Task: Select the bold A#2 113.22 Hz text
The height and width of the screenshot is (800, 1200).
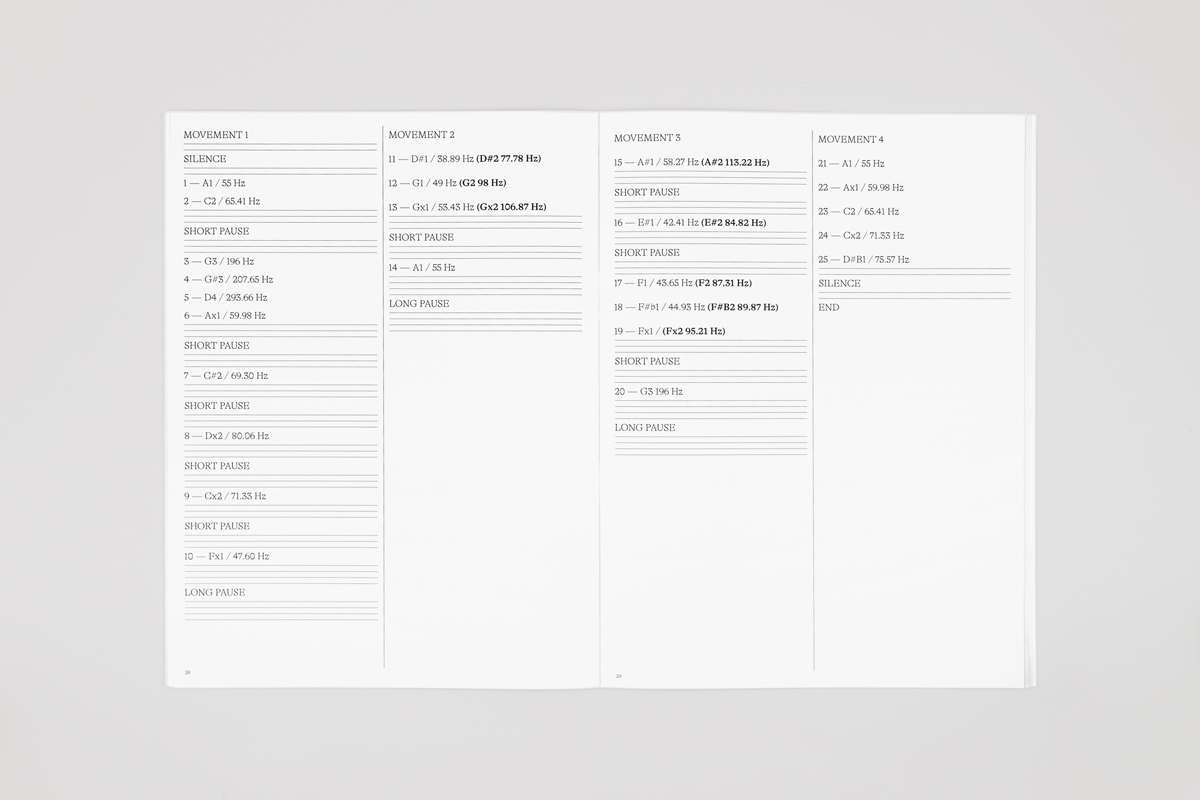Action: coord(735,162)
